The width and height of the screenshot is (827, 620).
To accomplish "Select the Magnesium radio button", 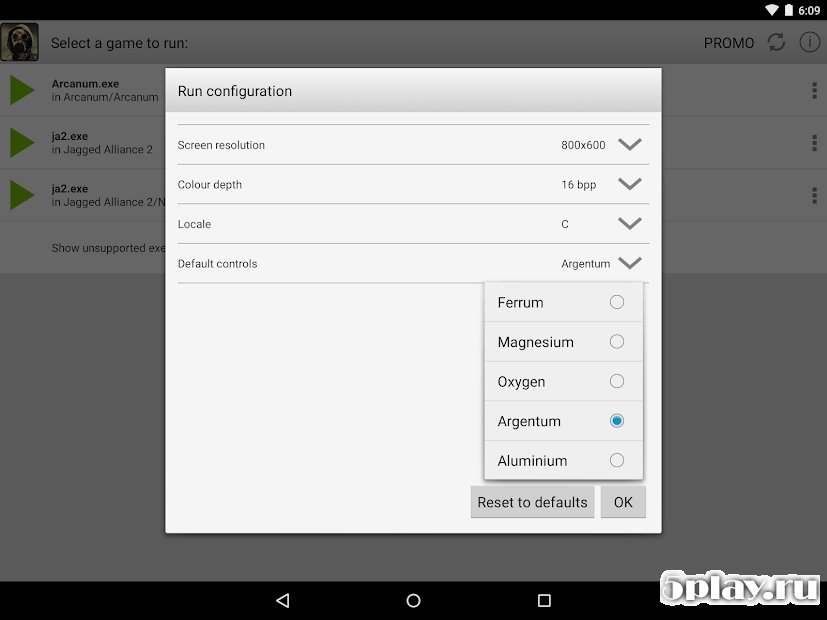I will 616,342.
